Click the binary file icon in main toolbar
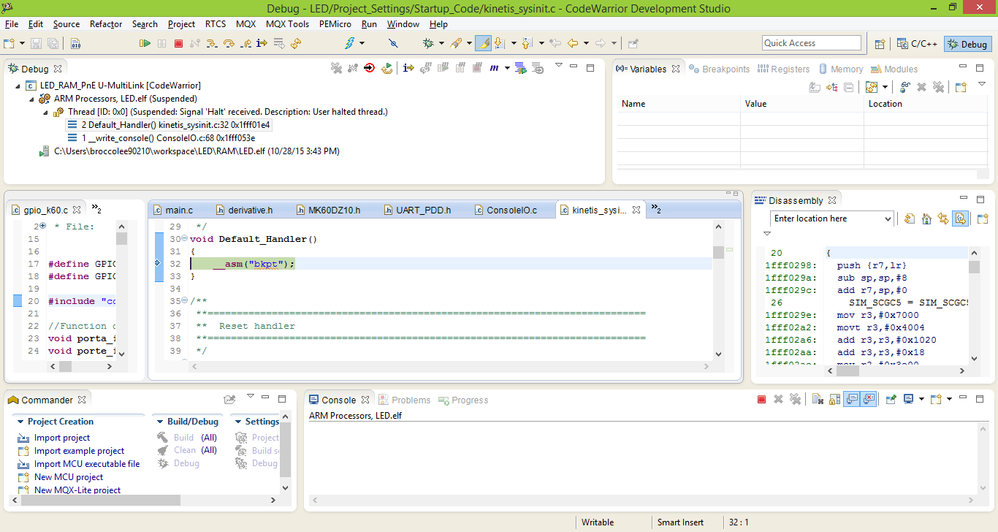 coord(76,43)
